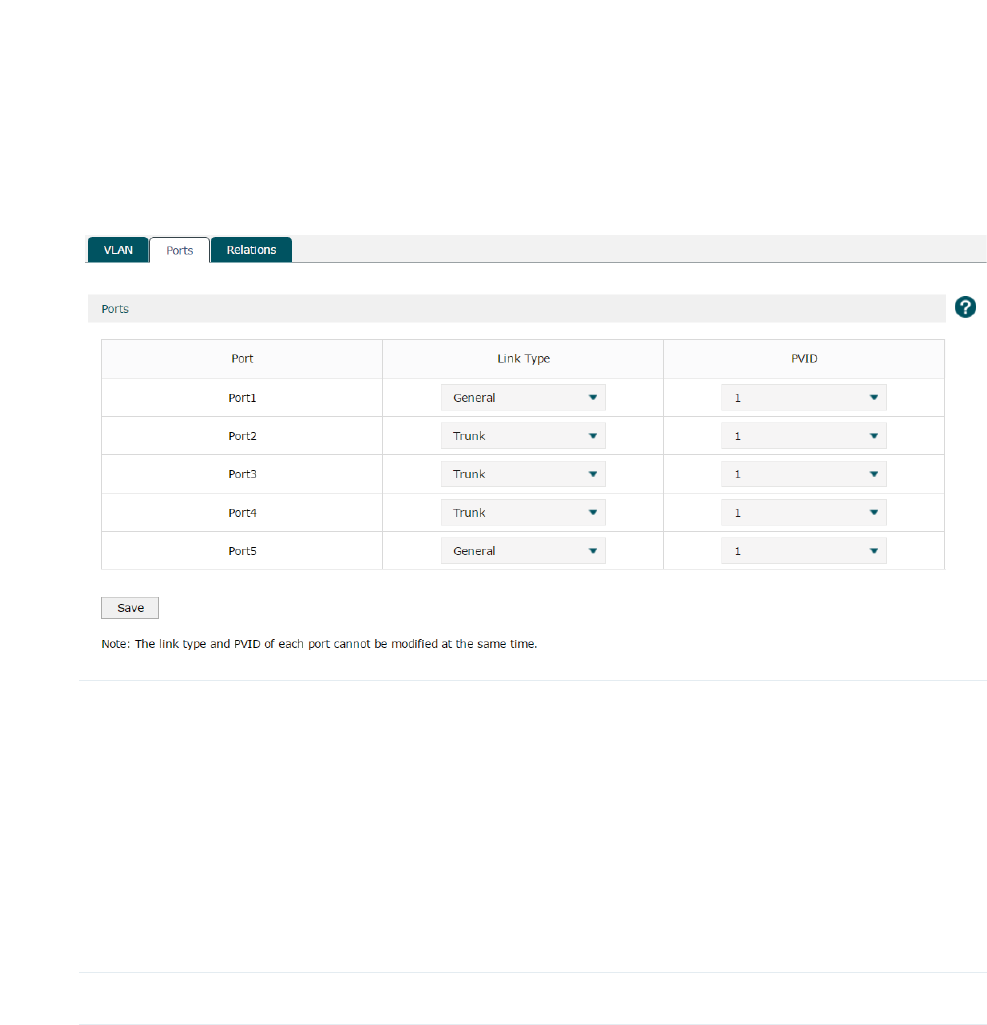Click the Ports section heading

point(115,309)
